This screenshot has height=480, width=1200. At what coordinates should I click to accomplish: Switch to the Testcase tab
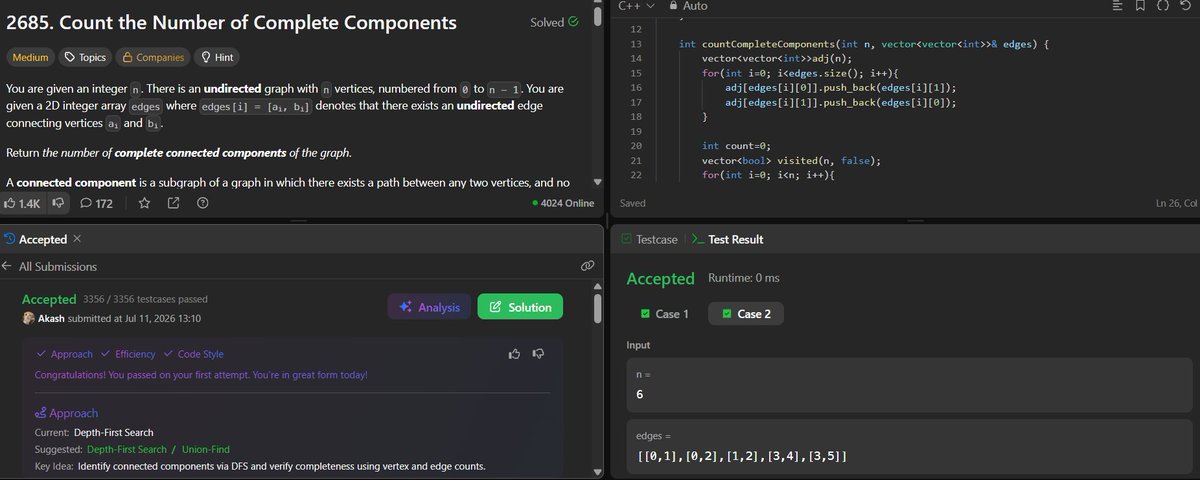649,239
